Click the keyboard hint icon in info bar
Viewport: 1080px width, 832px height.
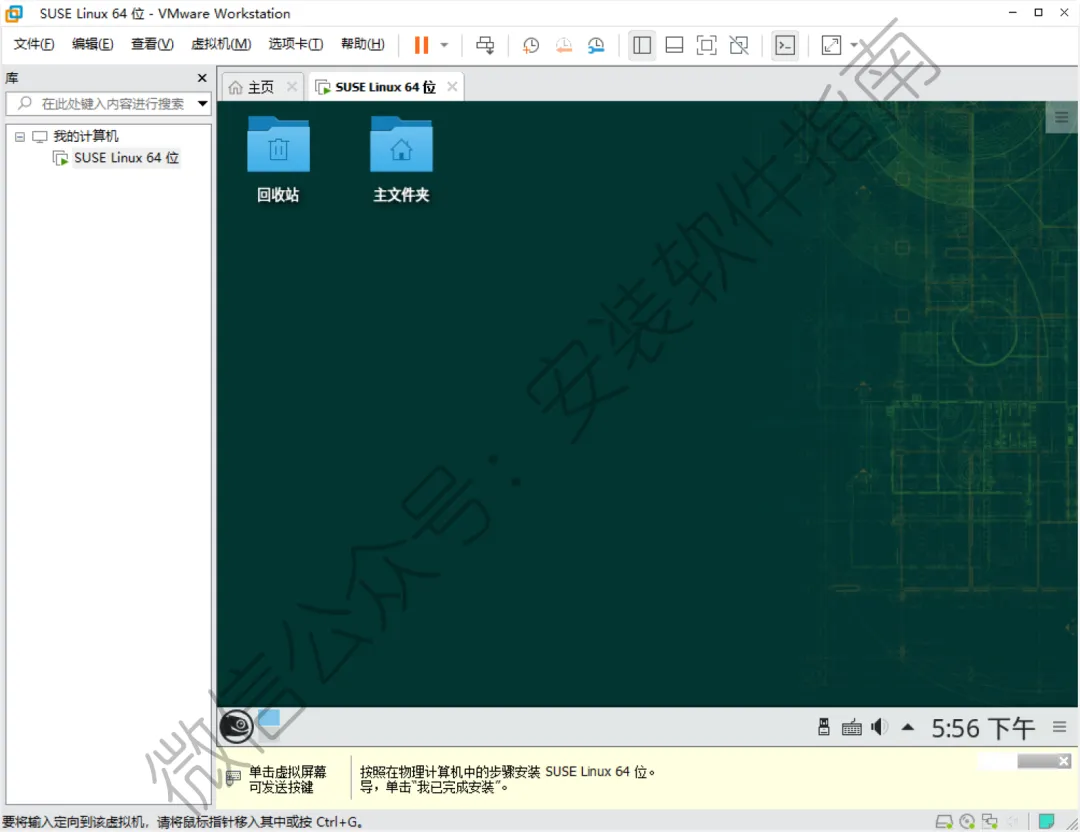click(x=233, y=779)
